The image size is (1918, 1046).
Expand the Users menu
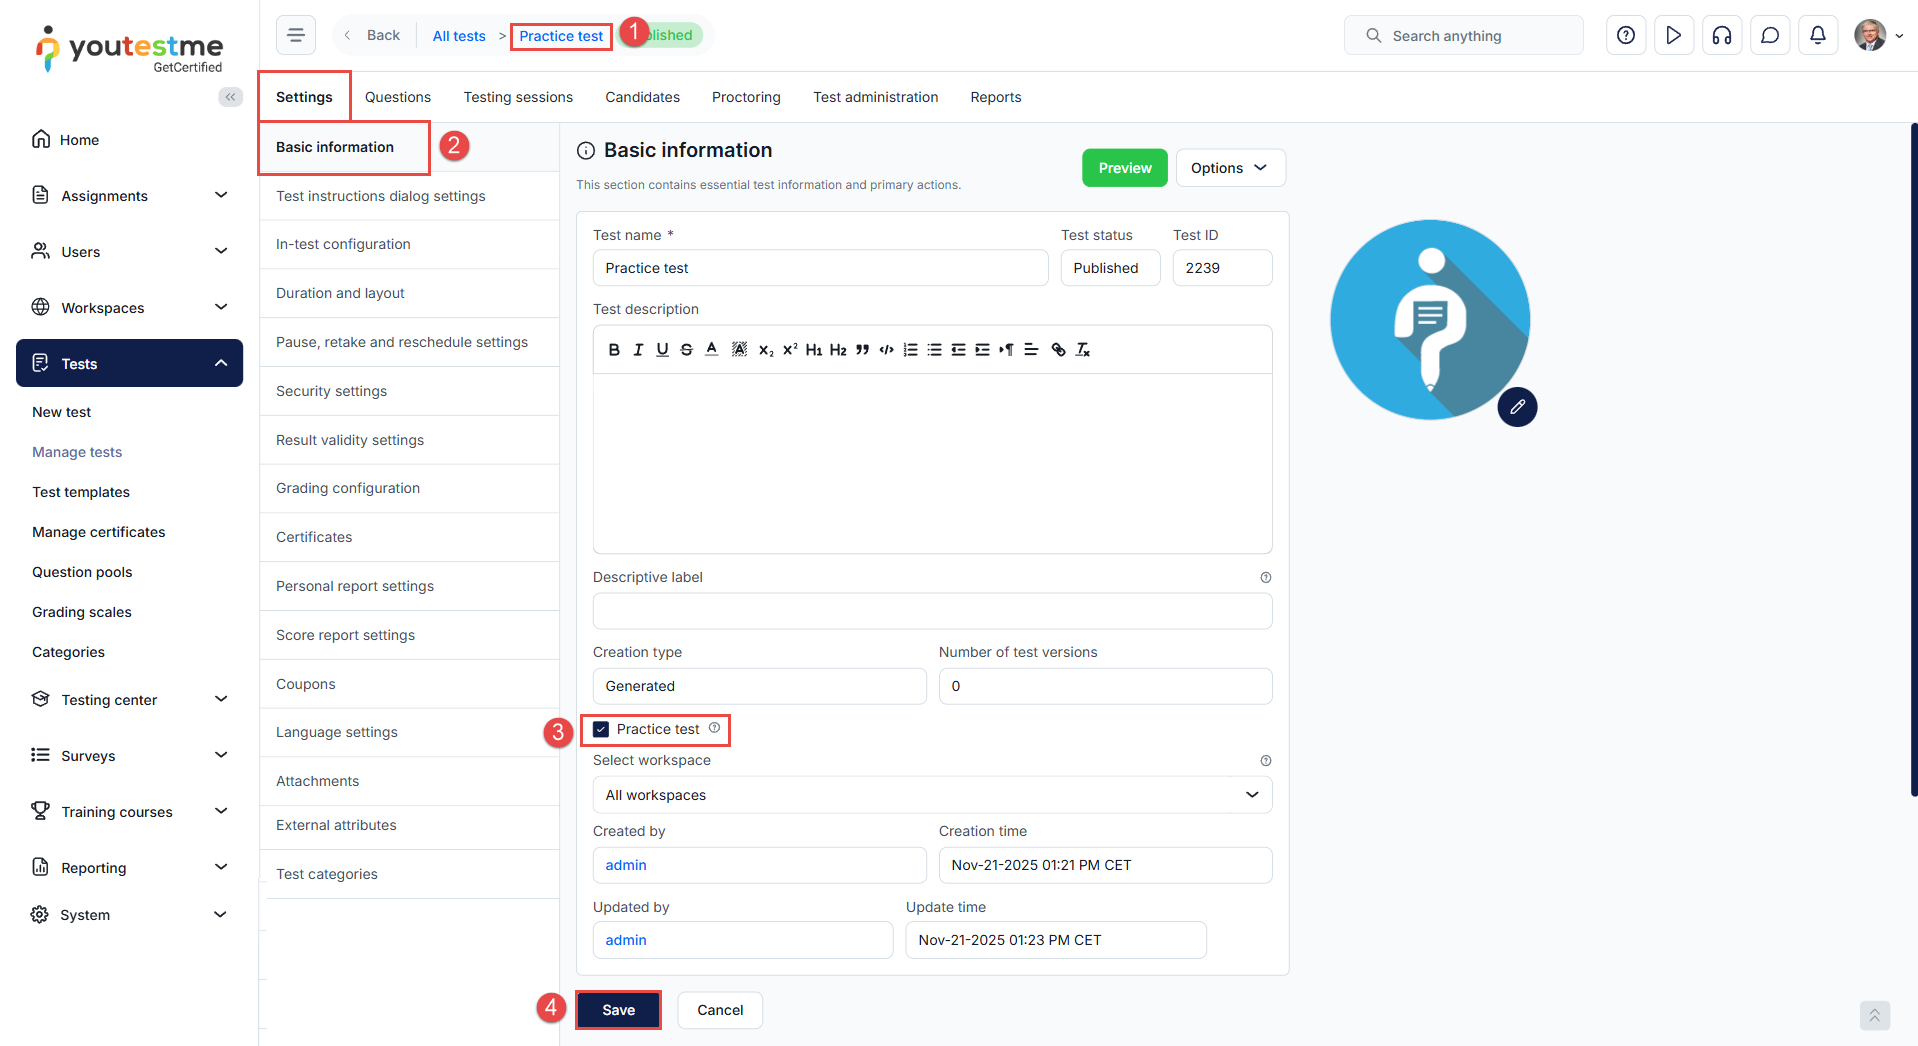(x=130, y=252)
